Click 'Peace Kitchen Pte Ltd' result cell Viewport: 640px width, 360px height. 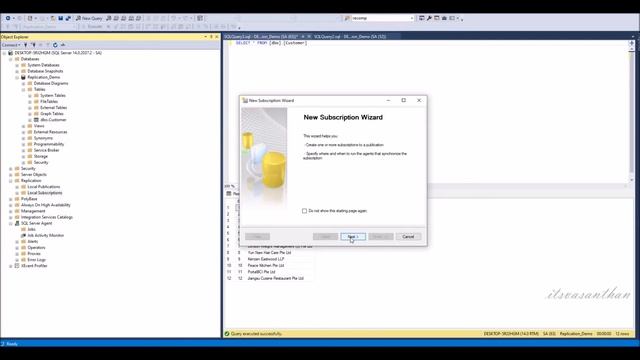point(266,266)
